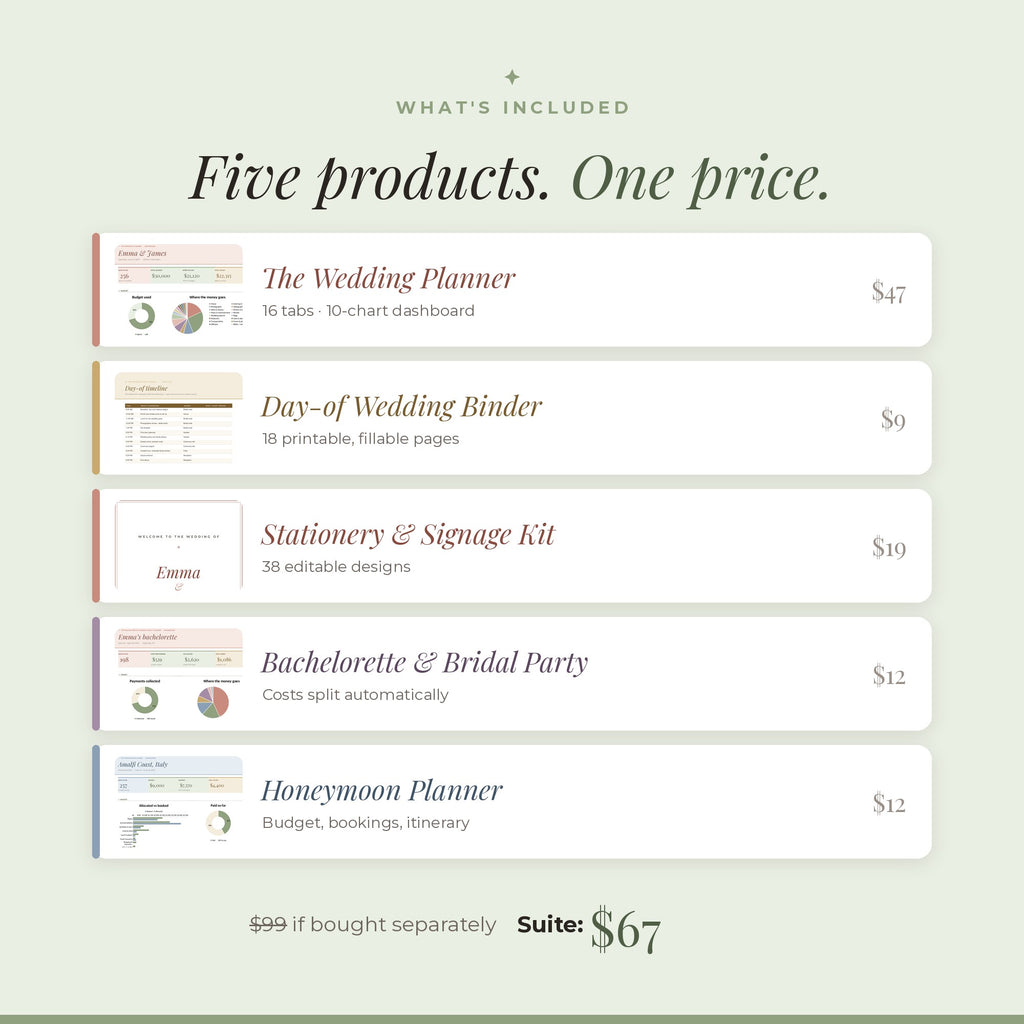Image resolution: width=1024 pixels, height=1024 pixels.
Task: Open The Wedding Planner dashboard thumbnail
Action: [179, 290]
